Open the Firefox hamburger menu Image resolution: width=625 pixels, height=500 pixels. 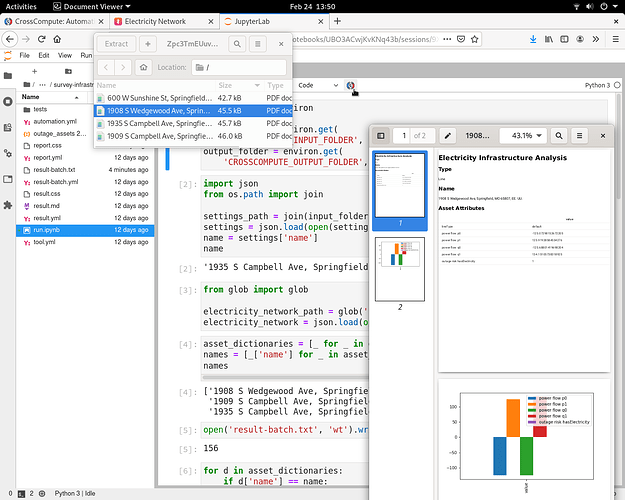coord(615,39)
